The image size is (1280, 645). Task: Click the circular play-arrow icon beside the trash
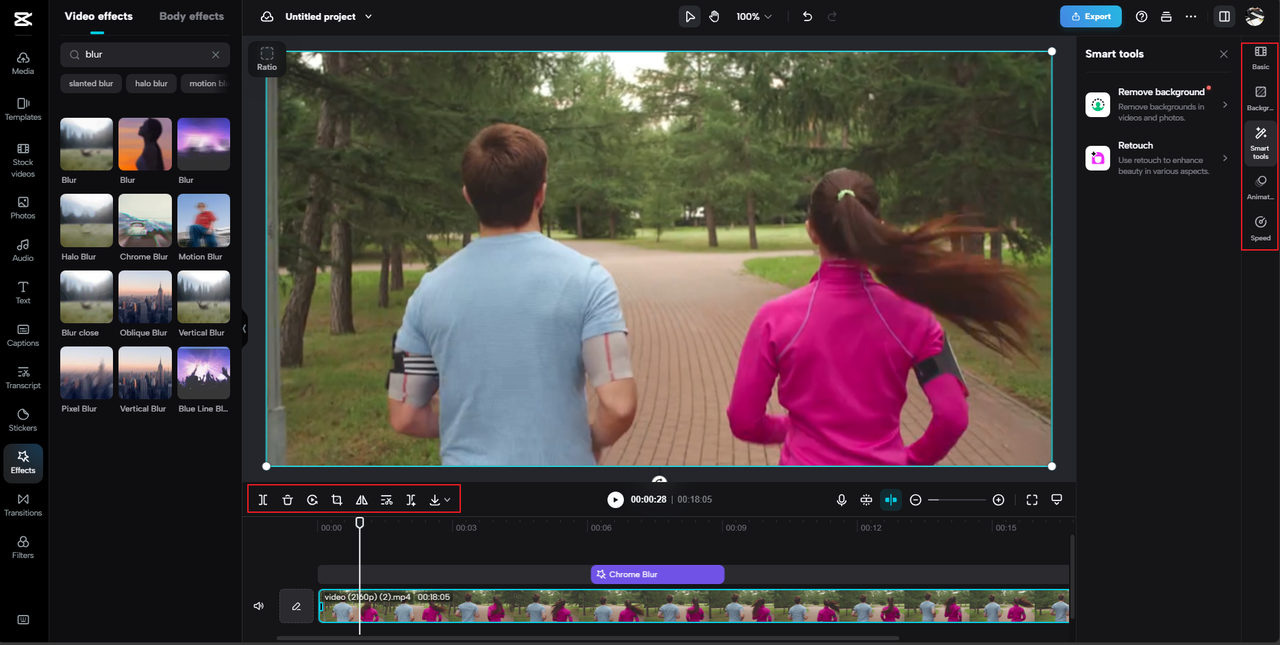click(x=312, y=500)
